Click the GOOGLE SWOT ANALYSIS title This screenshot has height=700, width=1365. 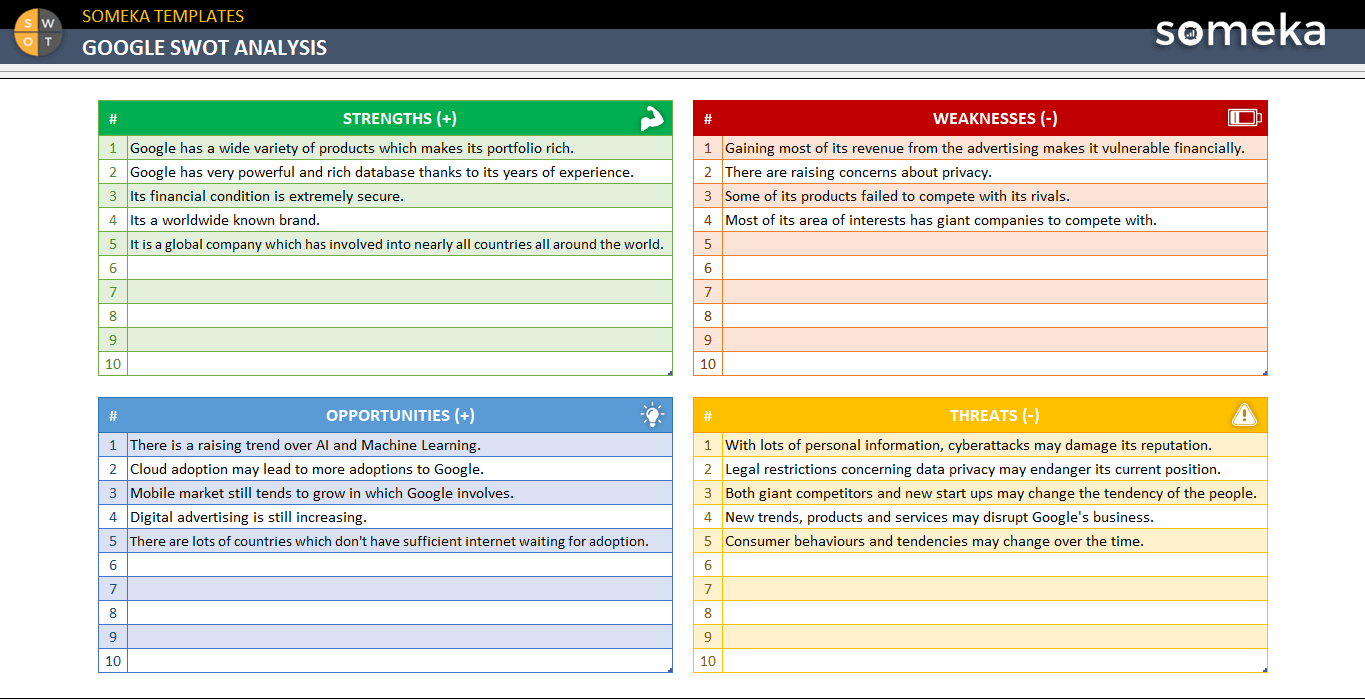point(204,46)
